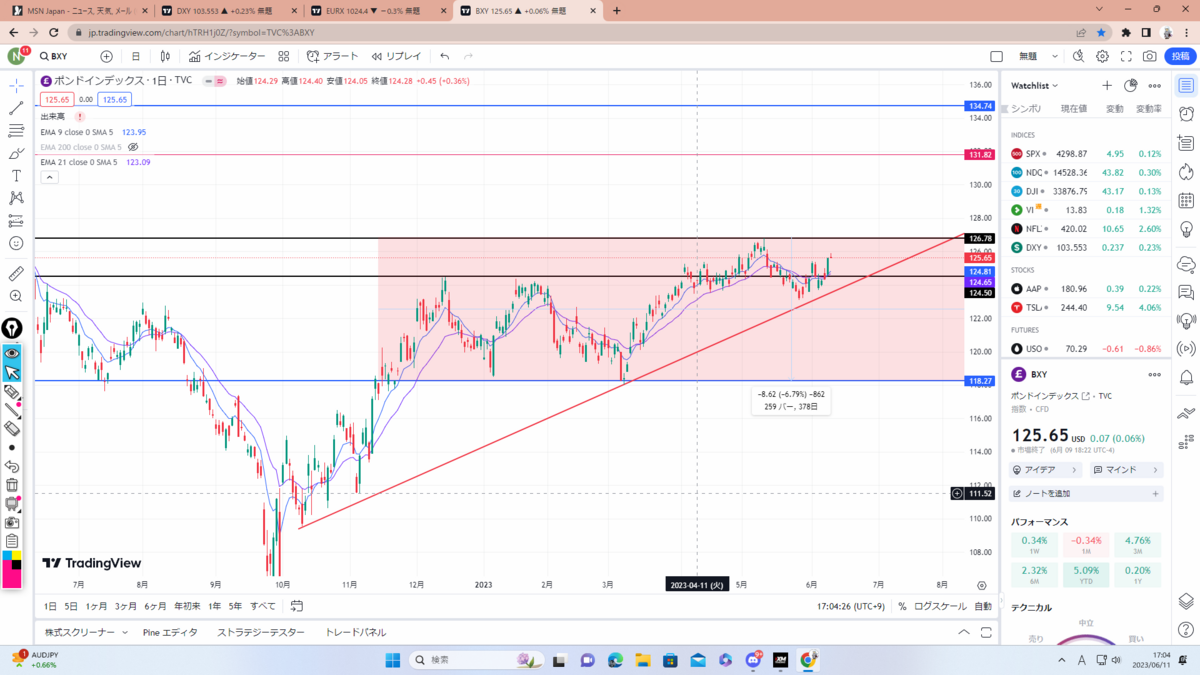Image resolution: width=1200 pixels, height=675 pixels.
Task: Add symbol to Watchlist with plus
Action: point(1107,86)
